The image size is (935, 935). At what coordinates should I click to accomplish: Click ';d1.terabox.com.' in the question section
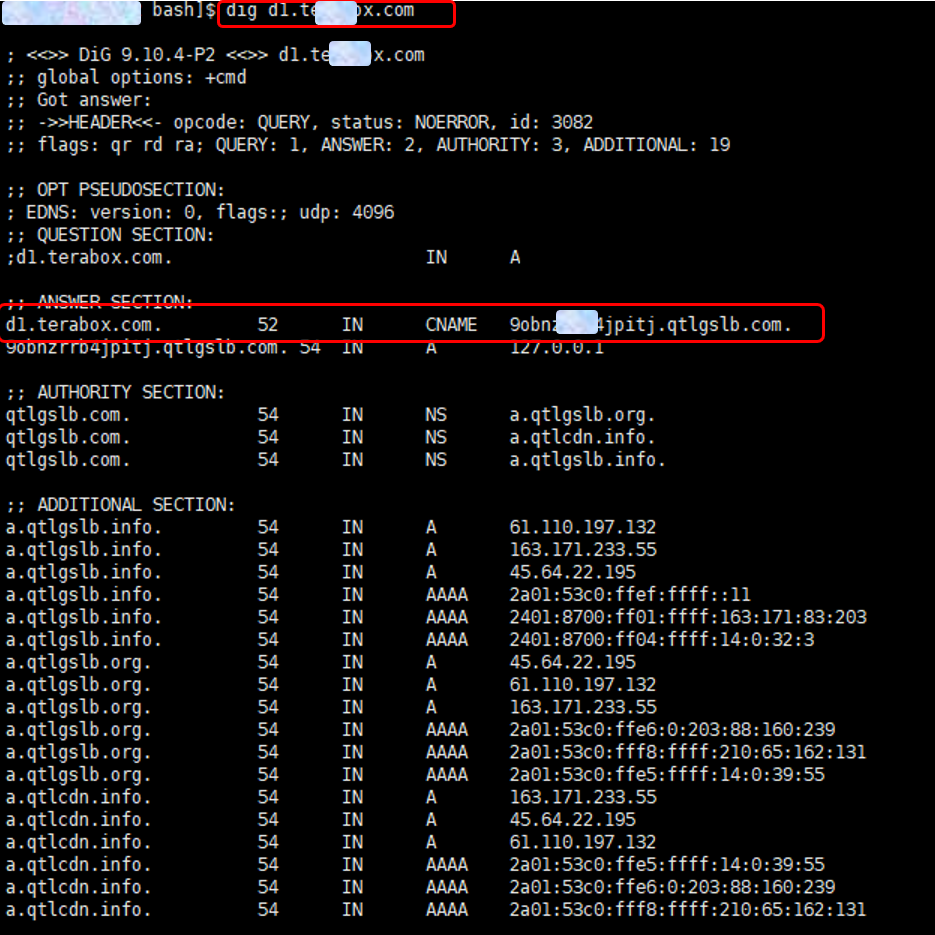point(89,258)
